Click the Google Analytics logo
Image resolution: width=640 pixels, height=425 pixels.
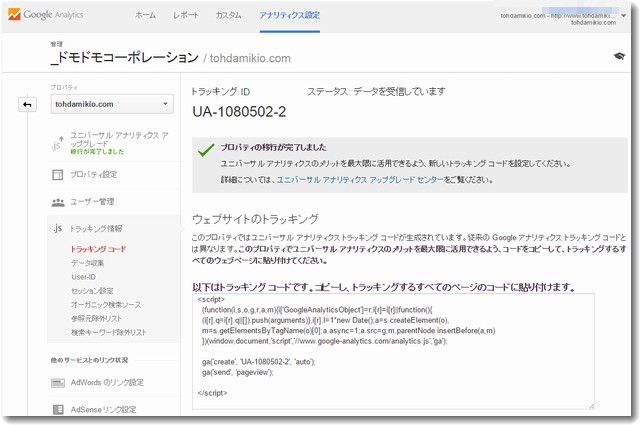pos(45,15)
